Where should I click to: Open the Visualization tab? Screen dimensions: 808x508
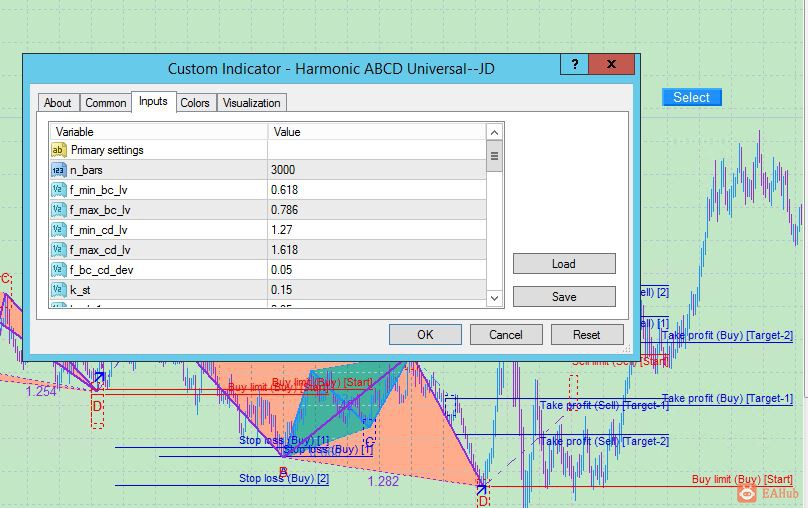[x=252, y=103]
